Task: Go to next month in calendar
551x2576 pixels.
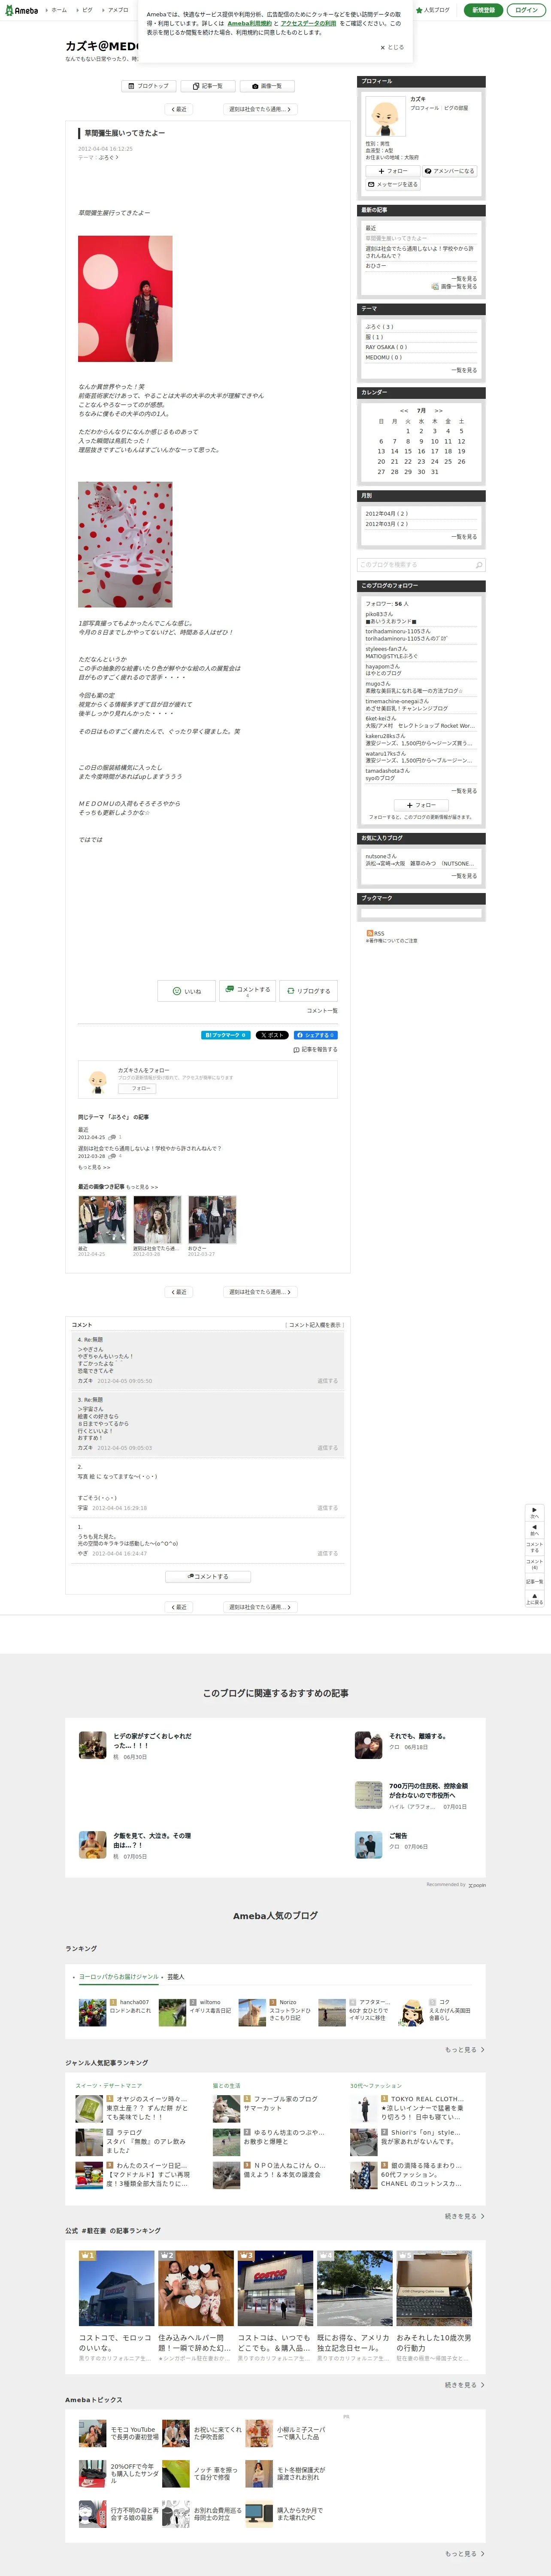Action: click(x=438, y=410)
